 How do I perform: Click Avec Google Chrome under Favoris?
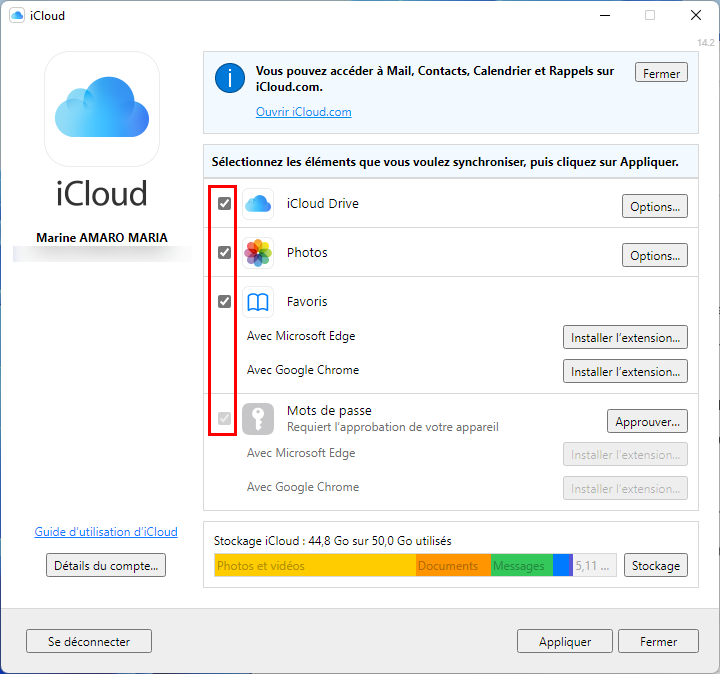tap(303, 370)
